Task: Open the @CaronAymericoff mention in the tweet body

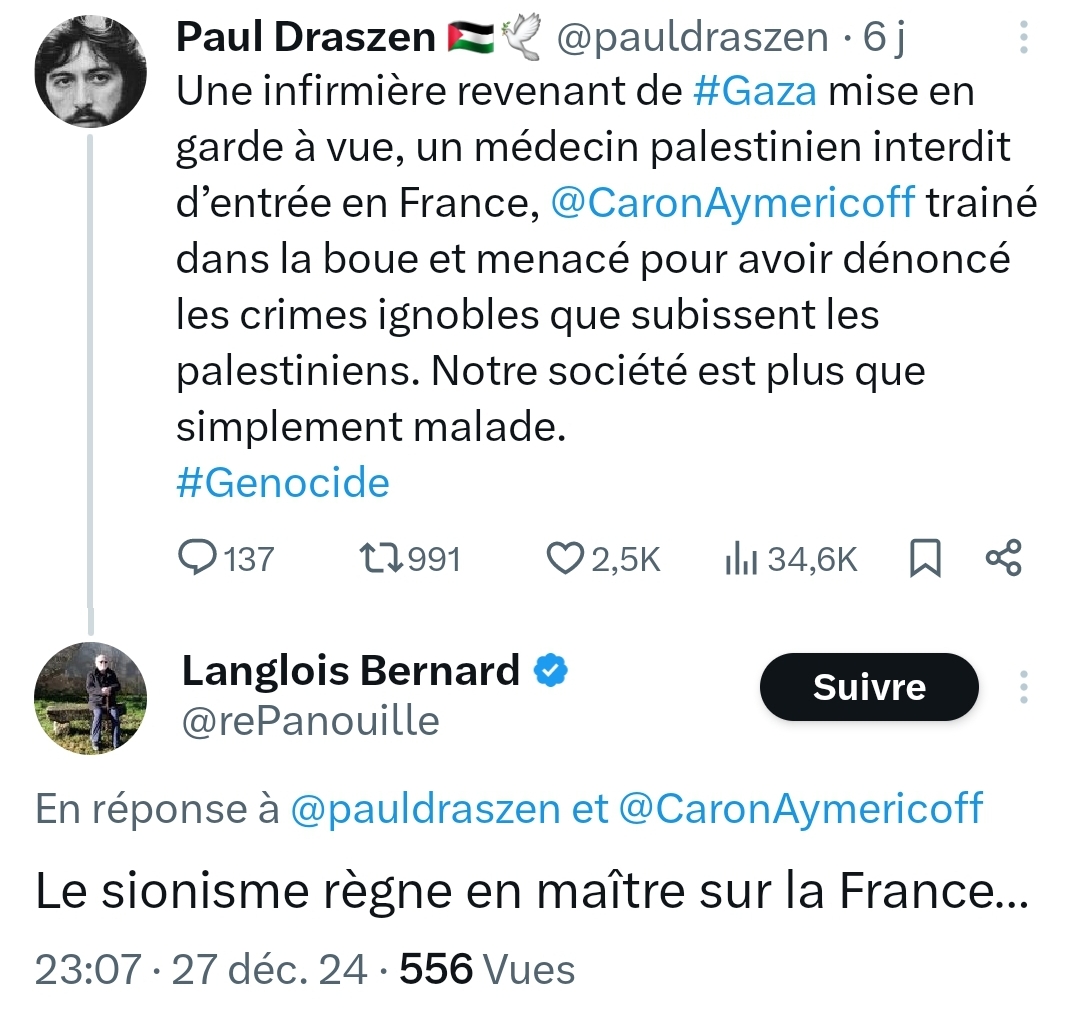Action: (733, 203)
